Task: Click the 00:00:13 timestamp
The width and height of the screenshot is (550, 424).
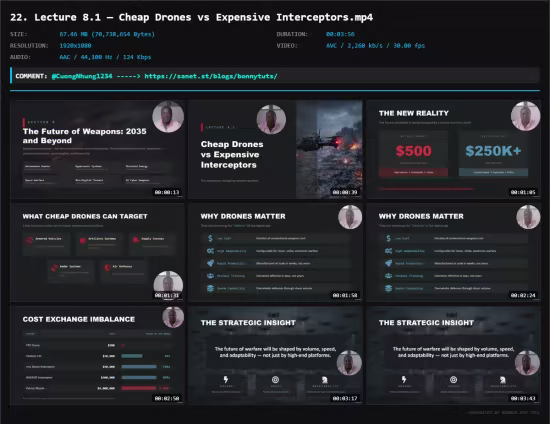Action: pyautogui.click(x=167, y=192)
